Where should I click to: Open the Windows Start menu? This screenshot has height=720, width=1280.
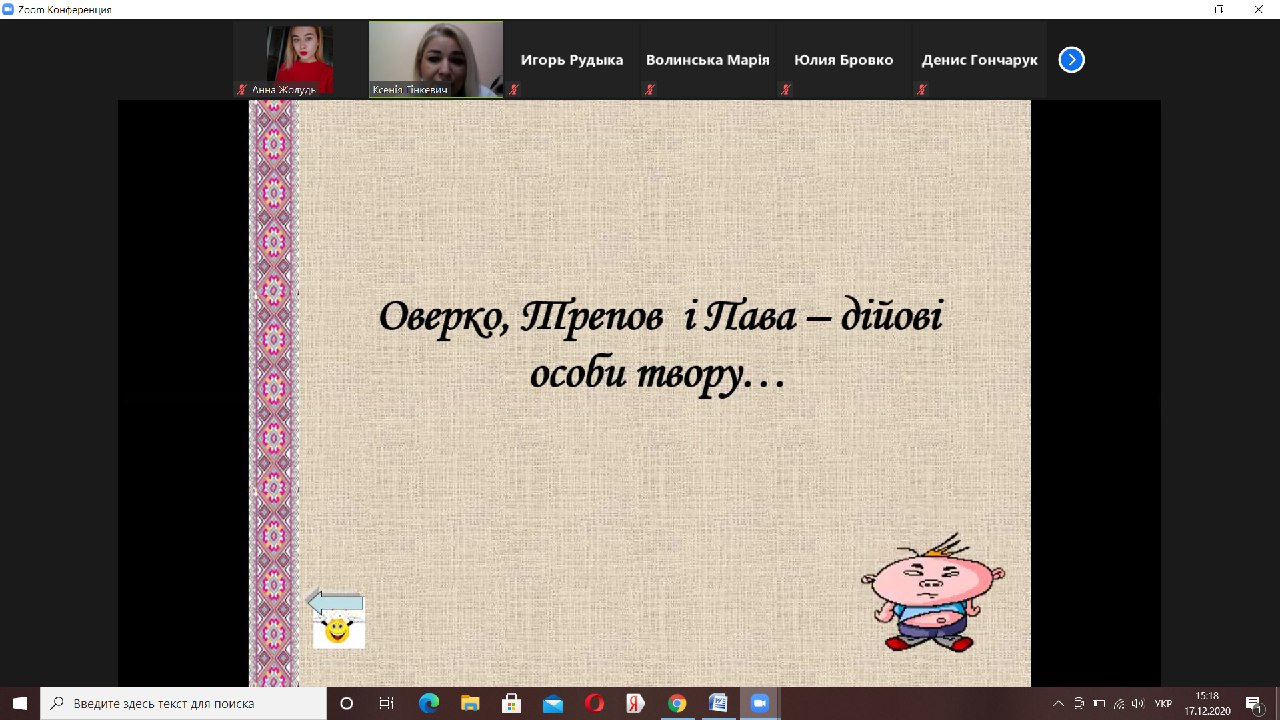coord(20,703)
